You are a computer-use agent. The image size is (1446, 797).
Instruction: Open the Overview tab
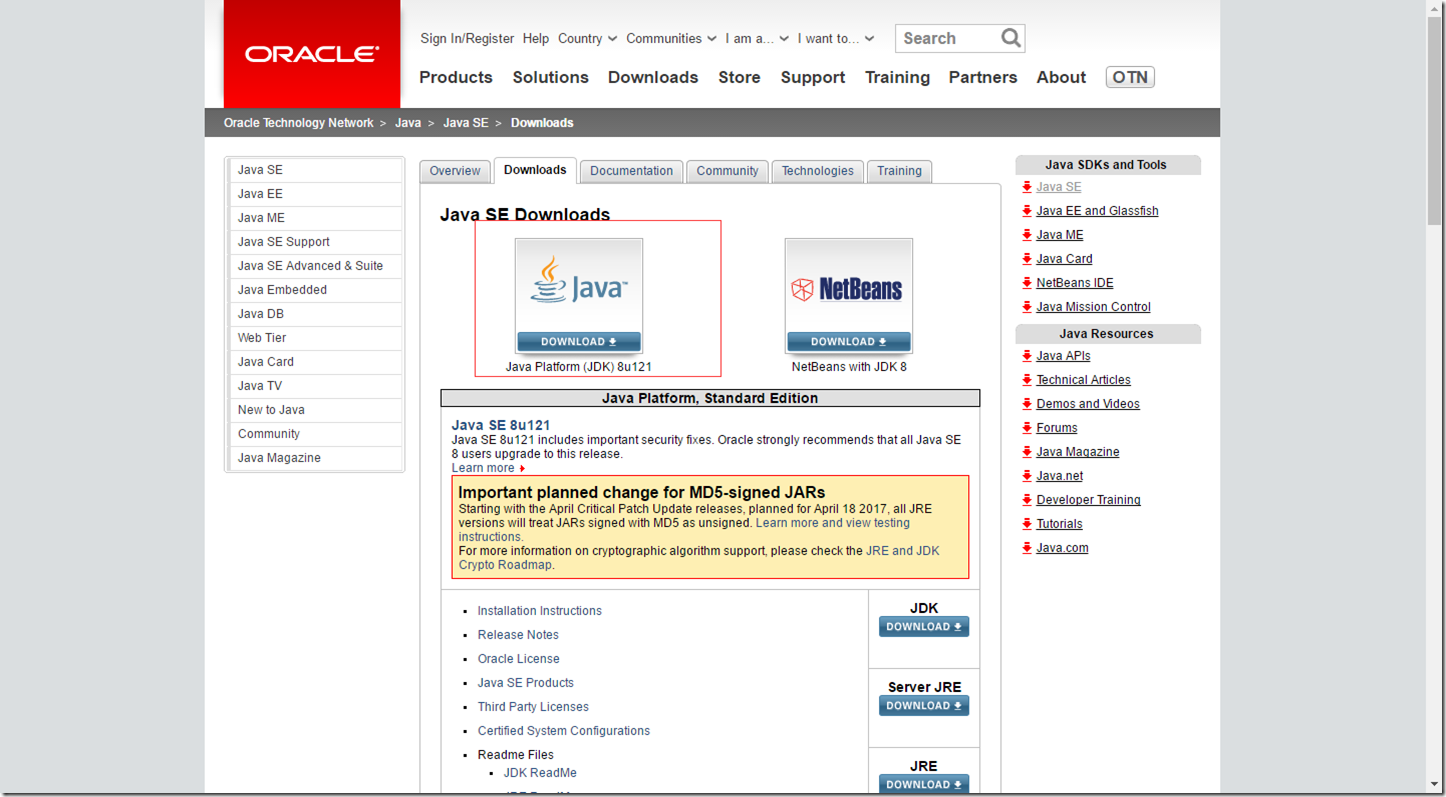pyautogui.click(x=455, y=171)
